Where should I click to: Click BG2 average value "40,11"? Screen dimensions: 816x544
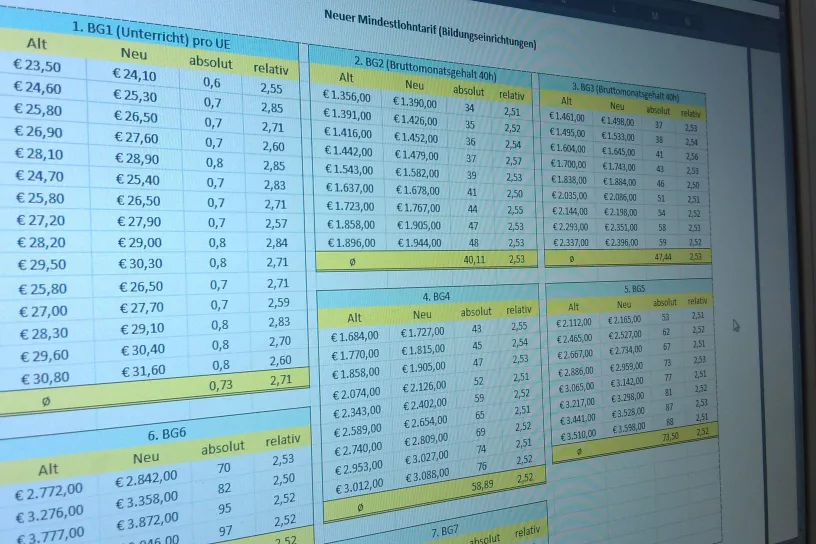click(474, 259)
